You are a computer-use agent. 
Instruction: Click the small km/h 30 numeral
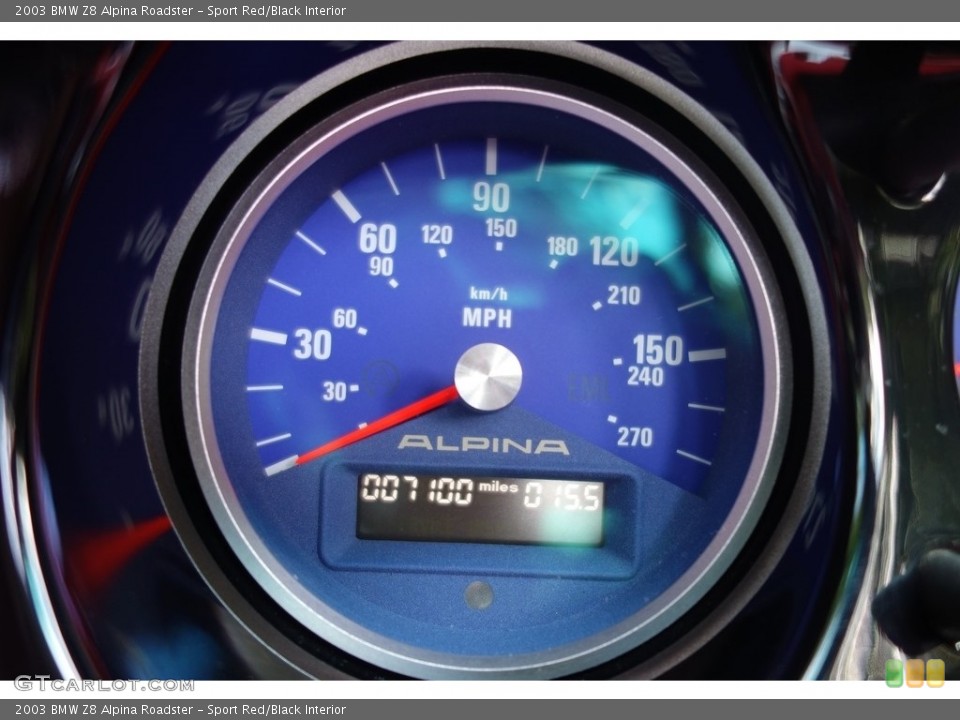334,391
